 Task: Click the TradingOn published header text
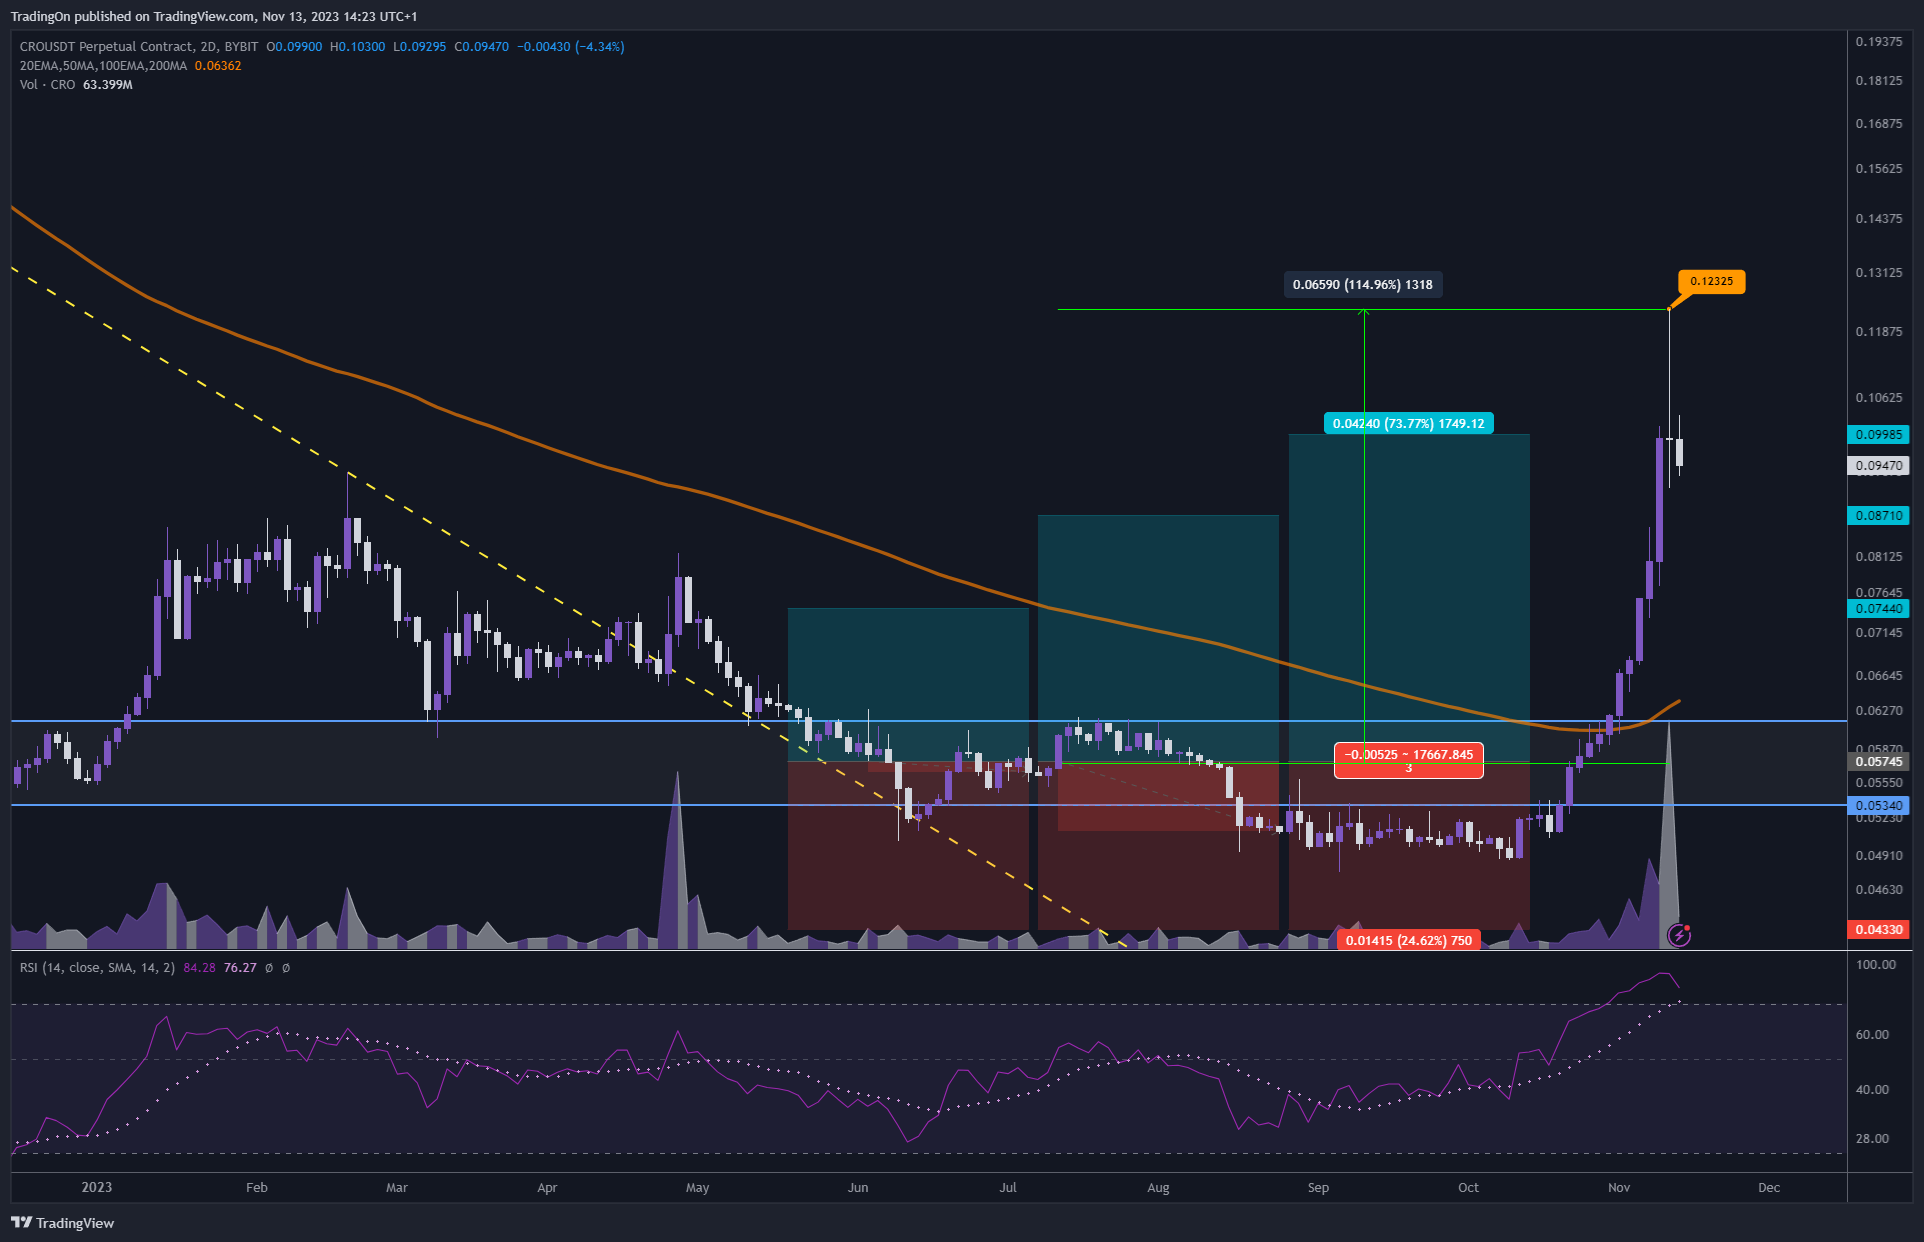point(214,16)
